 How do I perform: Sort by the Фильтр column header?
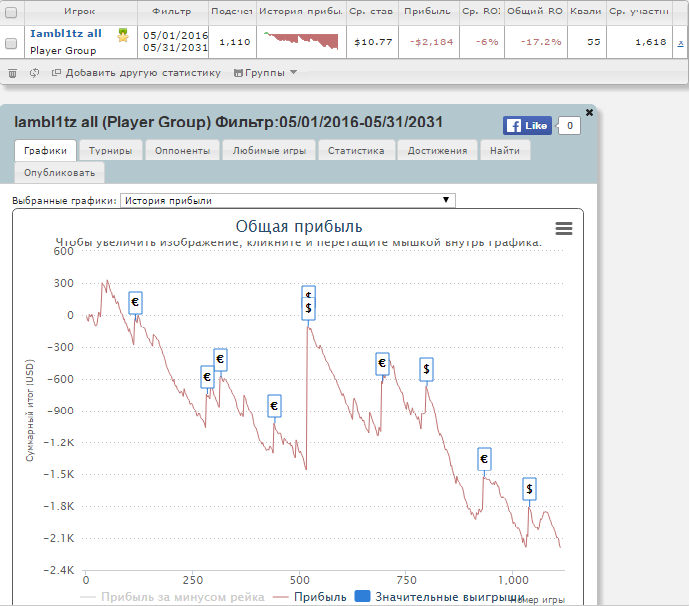(172, 12)
